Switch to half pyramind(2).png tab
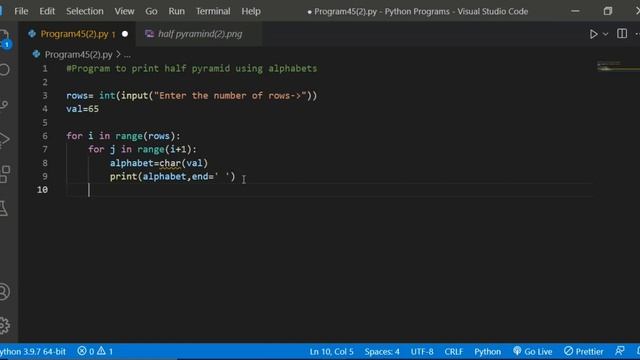The height and width of the screenshot is (360, 640). 200,34
